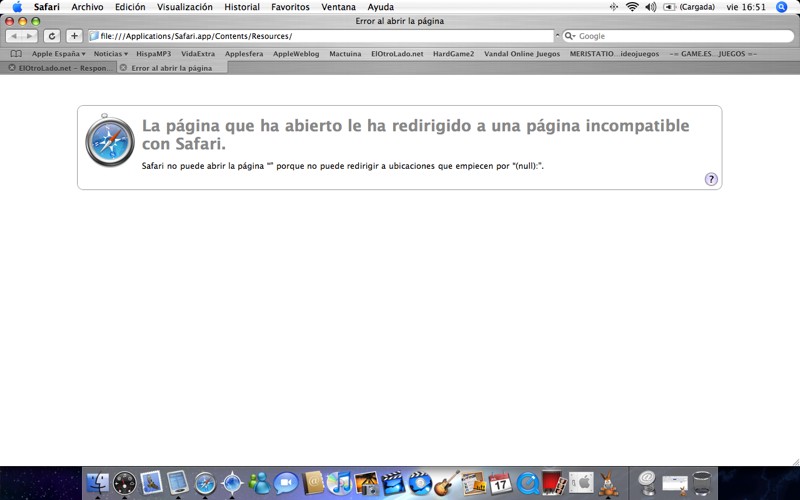Go forward with the right arrow button
Viewport: 800px width, 500px height.
pyautogui.click(x=30, y=36)
